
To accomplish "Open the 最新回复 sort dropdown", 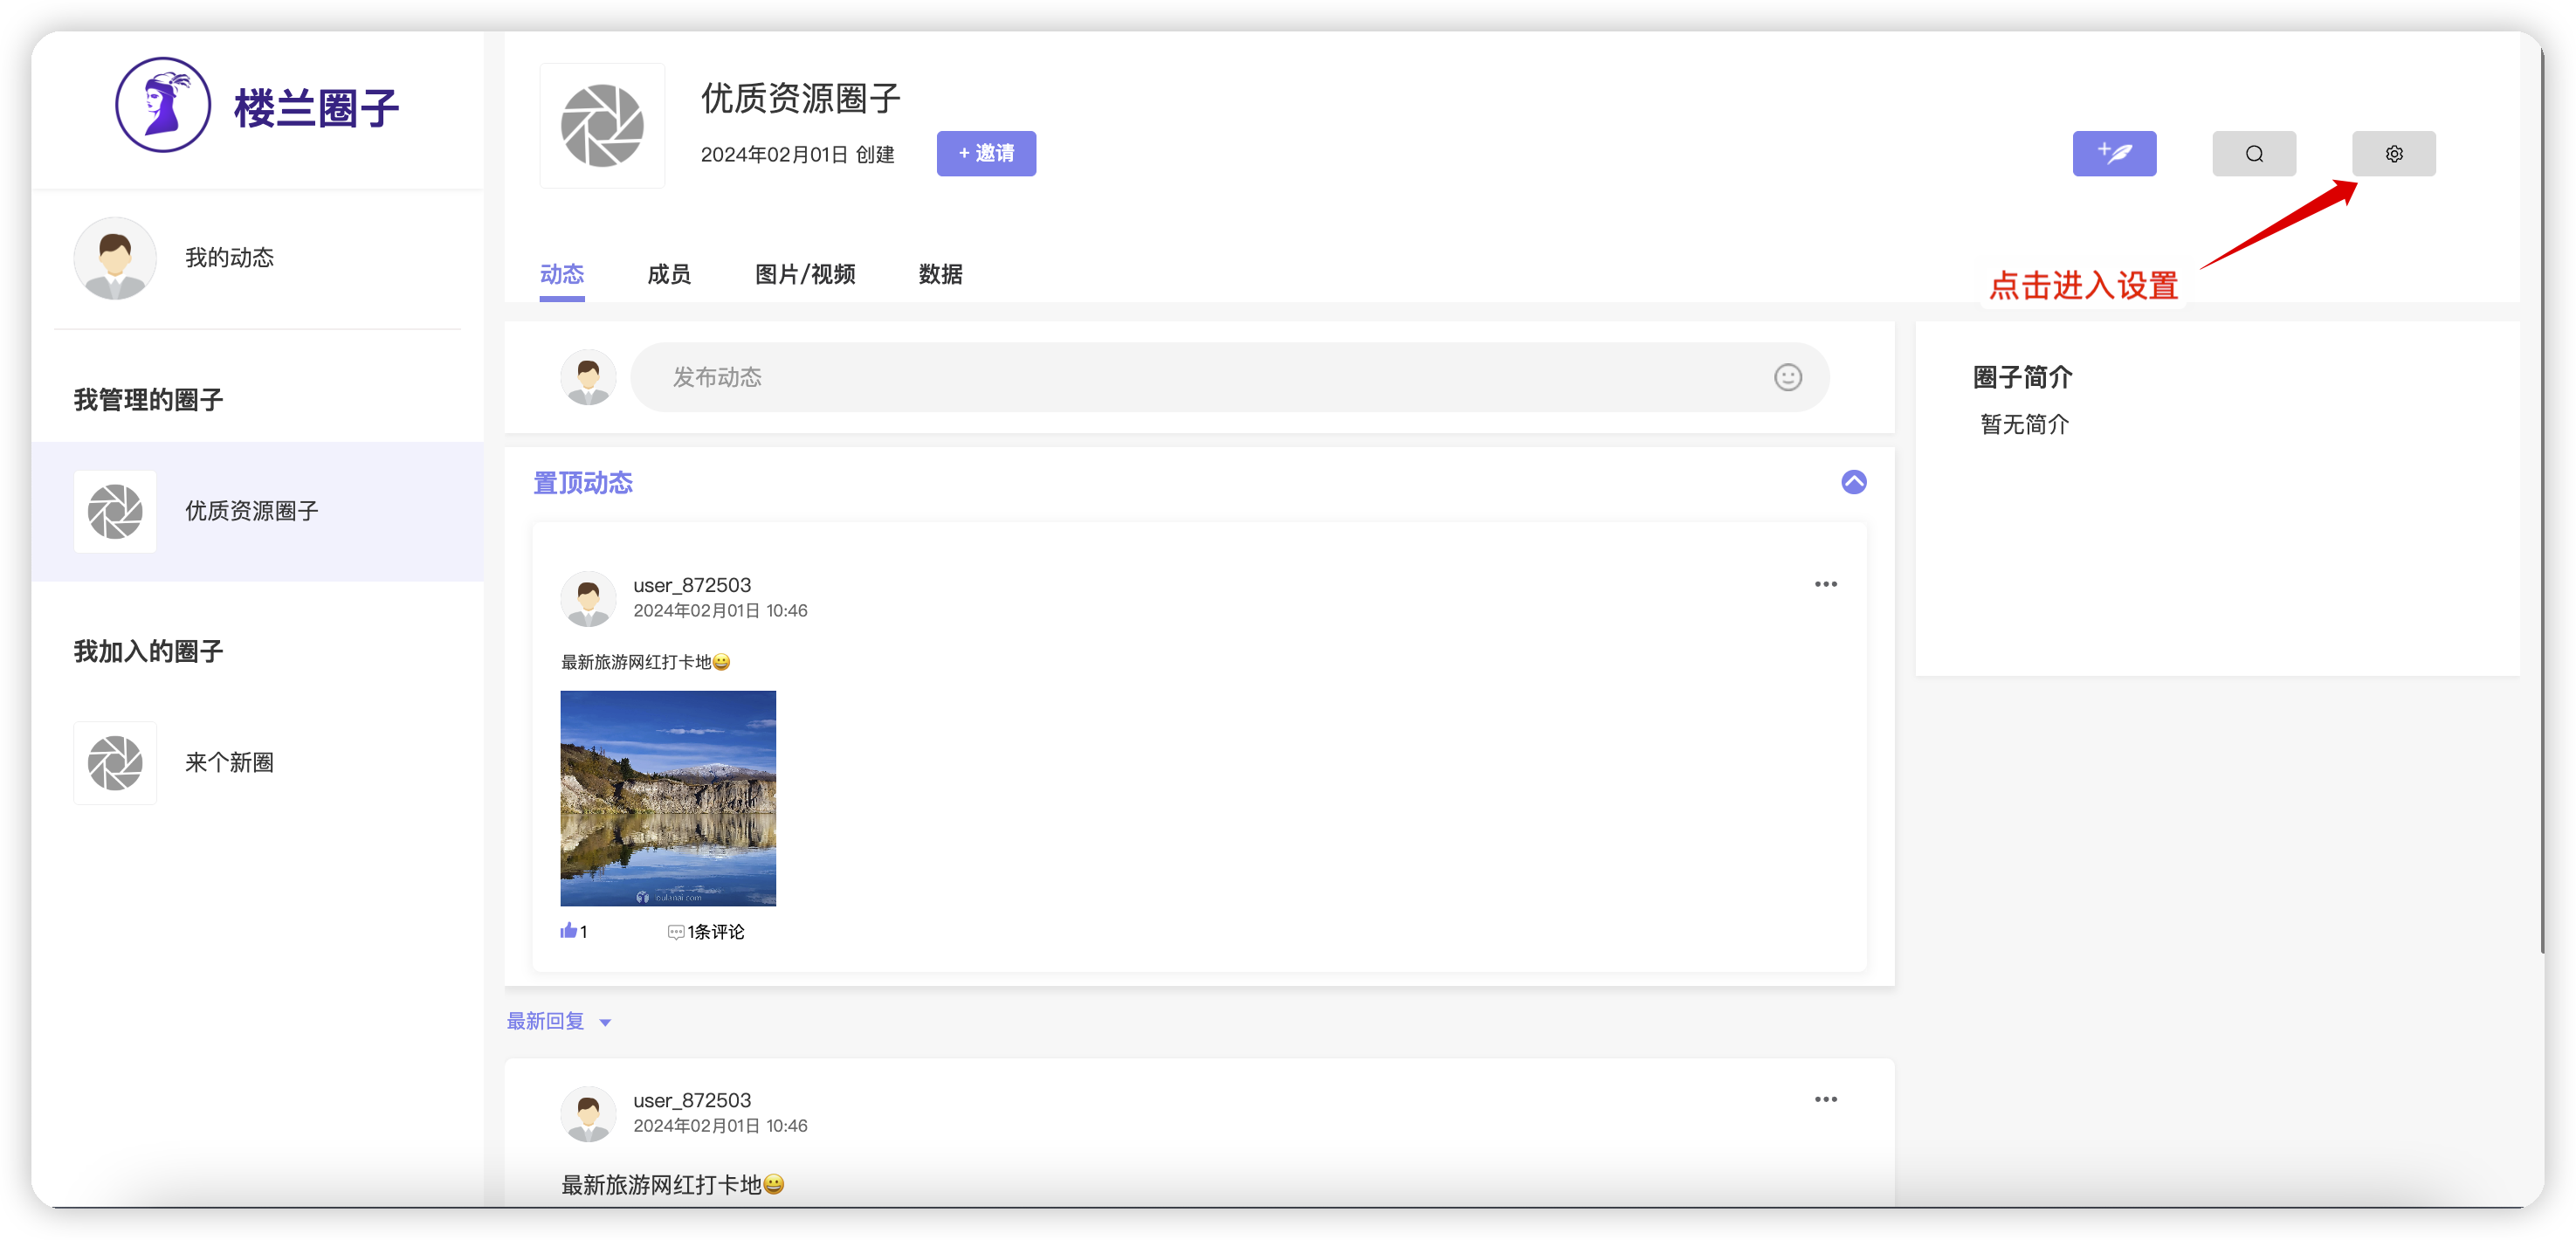I will click(559, 1021).
